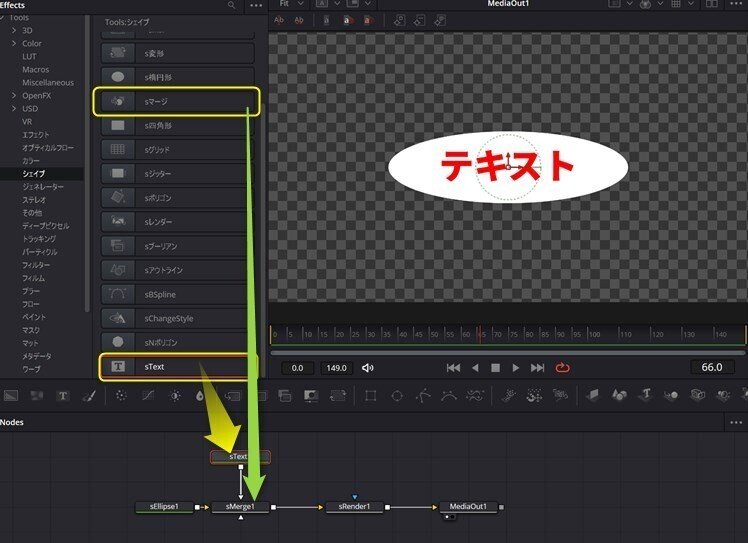
Task: Select LUT category in tree
Action: click(x=29, y=56)
